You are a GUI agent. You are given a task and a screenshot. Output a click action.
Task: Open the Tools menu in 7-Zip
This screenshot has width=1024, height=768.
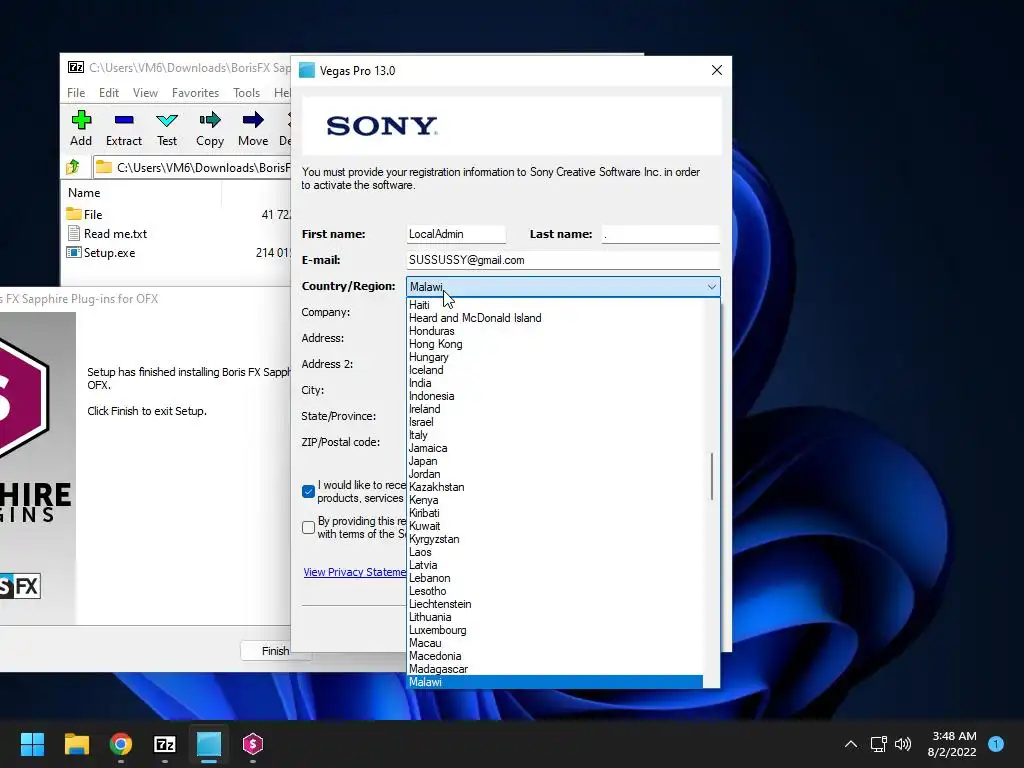coord(246,93)
